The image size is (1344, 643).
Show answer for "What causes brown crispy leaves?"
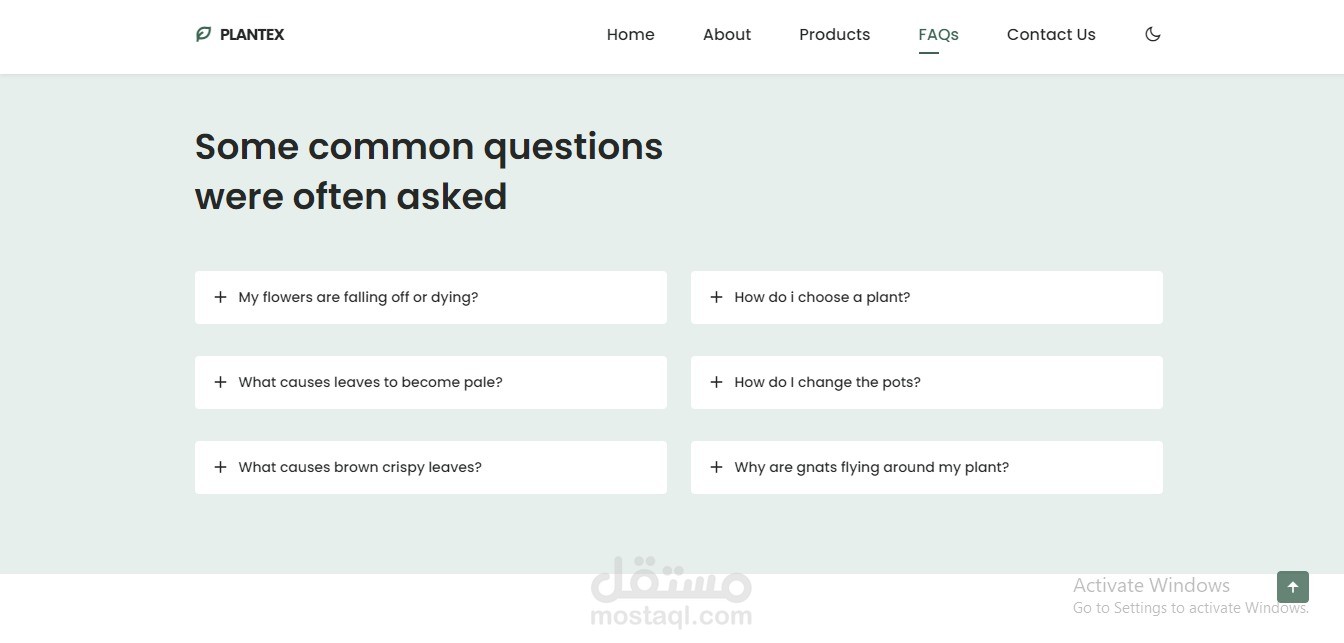[360, 467]
